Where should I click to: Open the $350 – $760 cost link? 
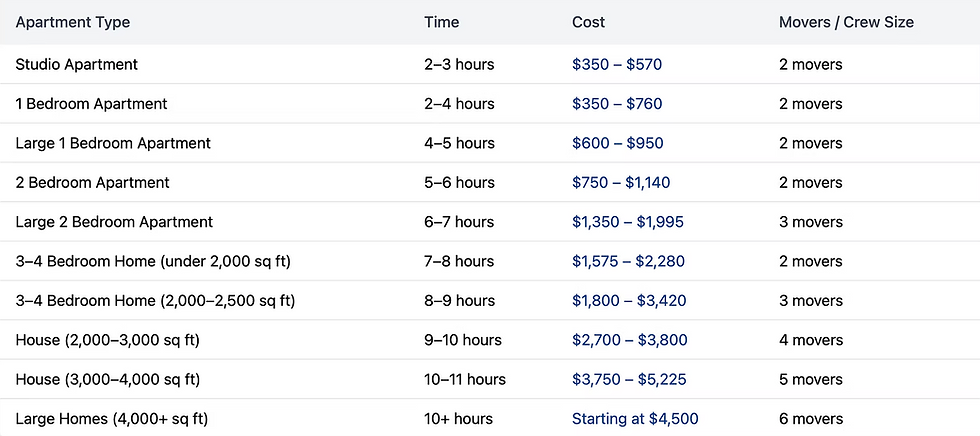pyautogui.click(x=617, y=104)
